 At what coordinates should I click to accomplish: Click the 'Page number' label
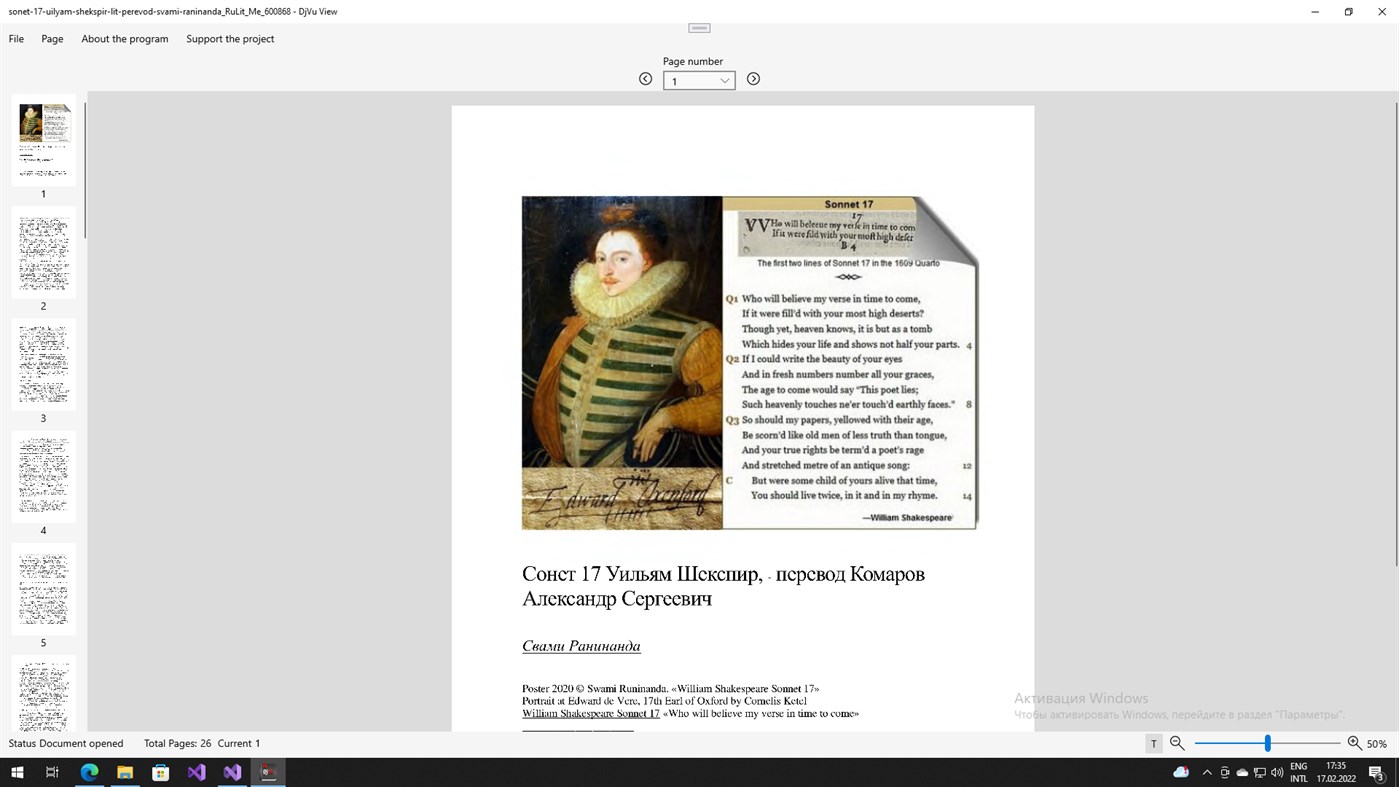coord(693,61)
